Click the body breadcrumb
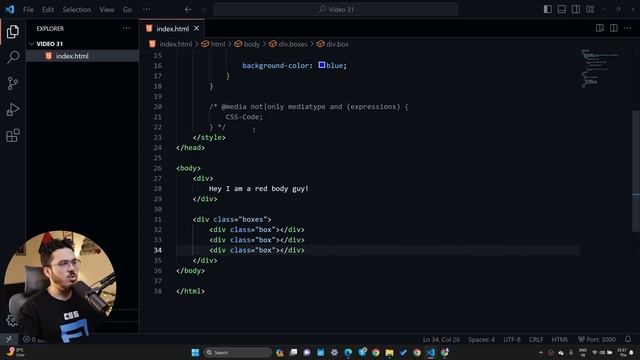Screen dimensions: 640x360 pyautogui.click(x=251, y=44)
